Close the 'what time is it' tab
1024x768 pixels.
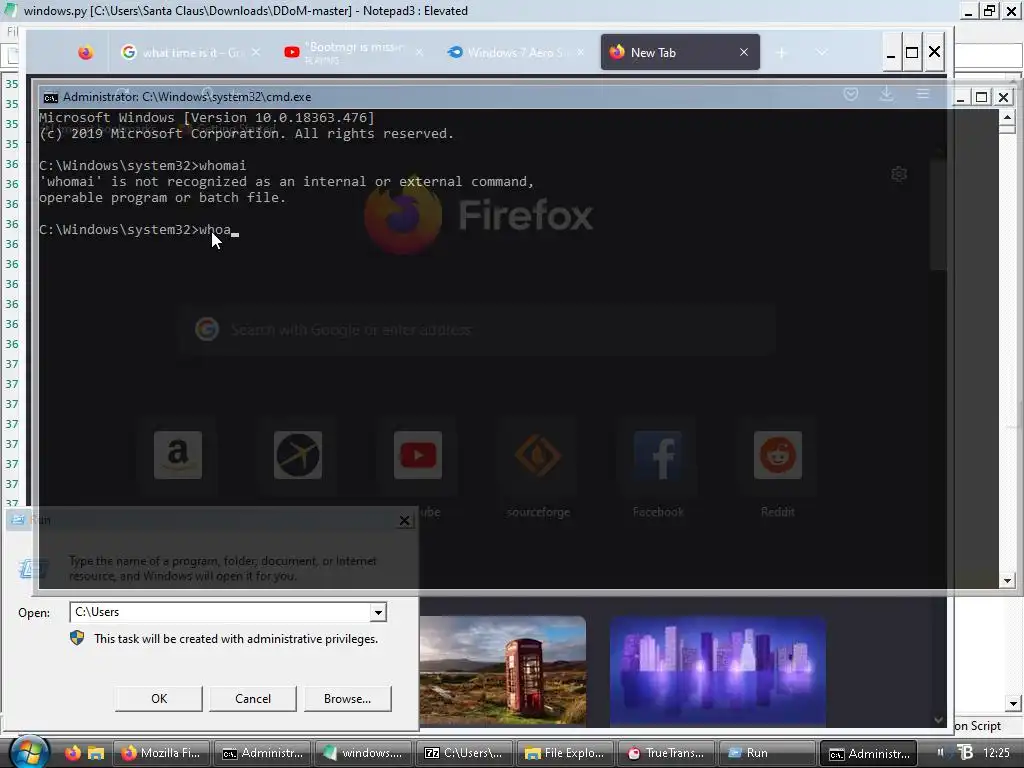pyautogui.click(x=256, y=52)
